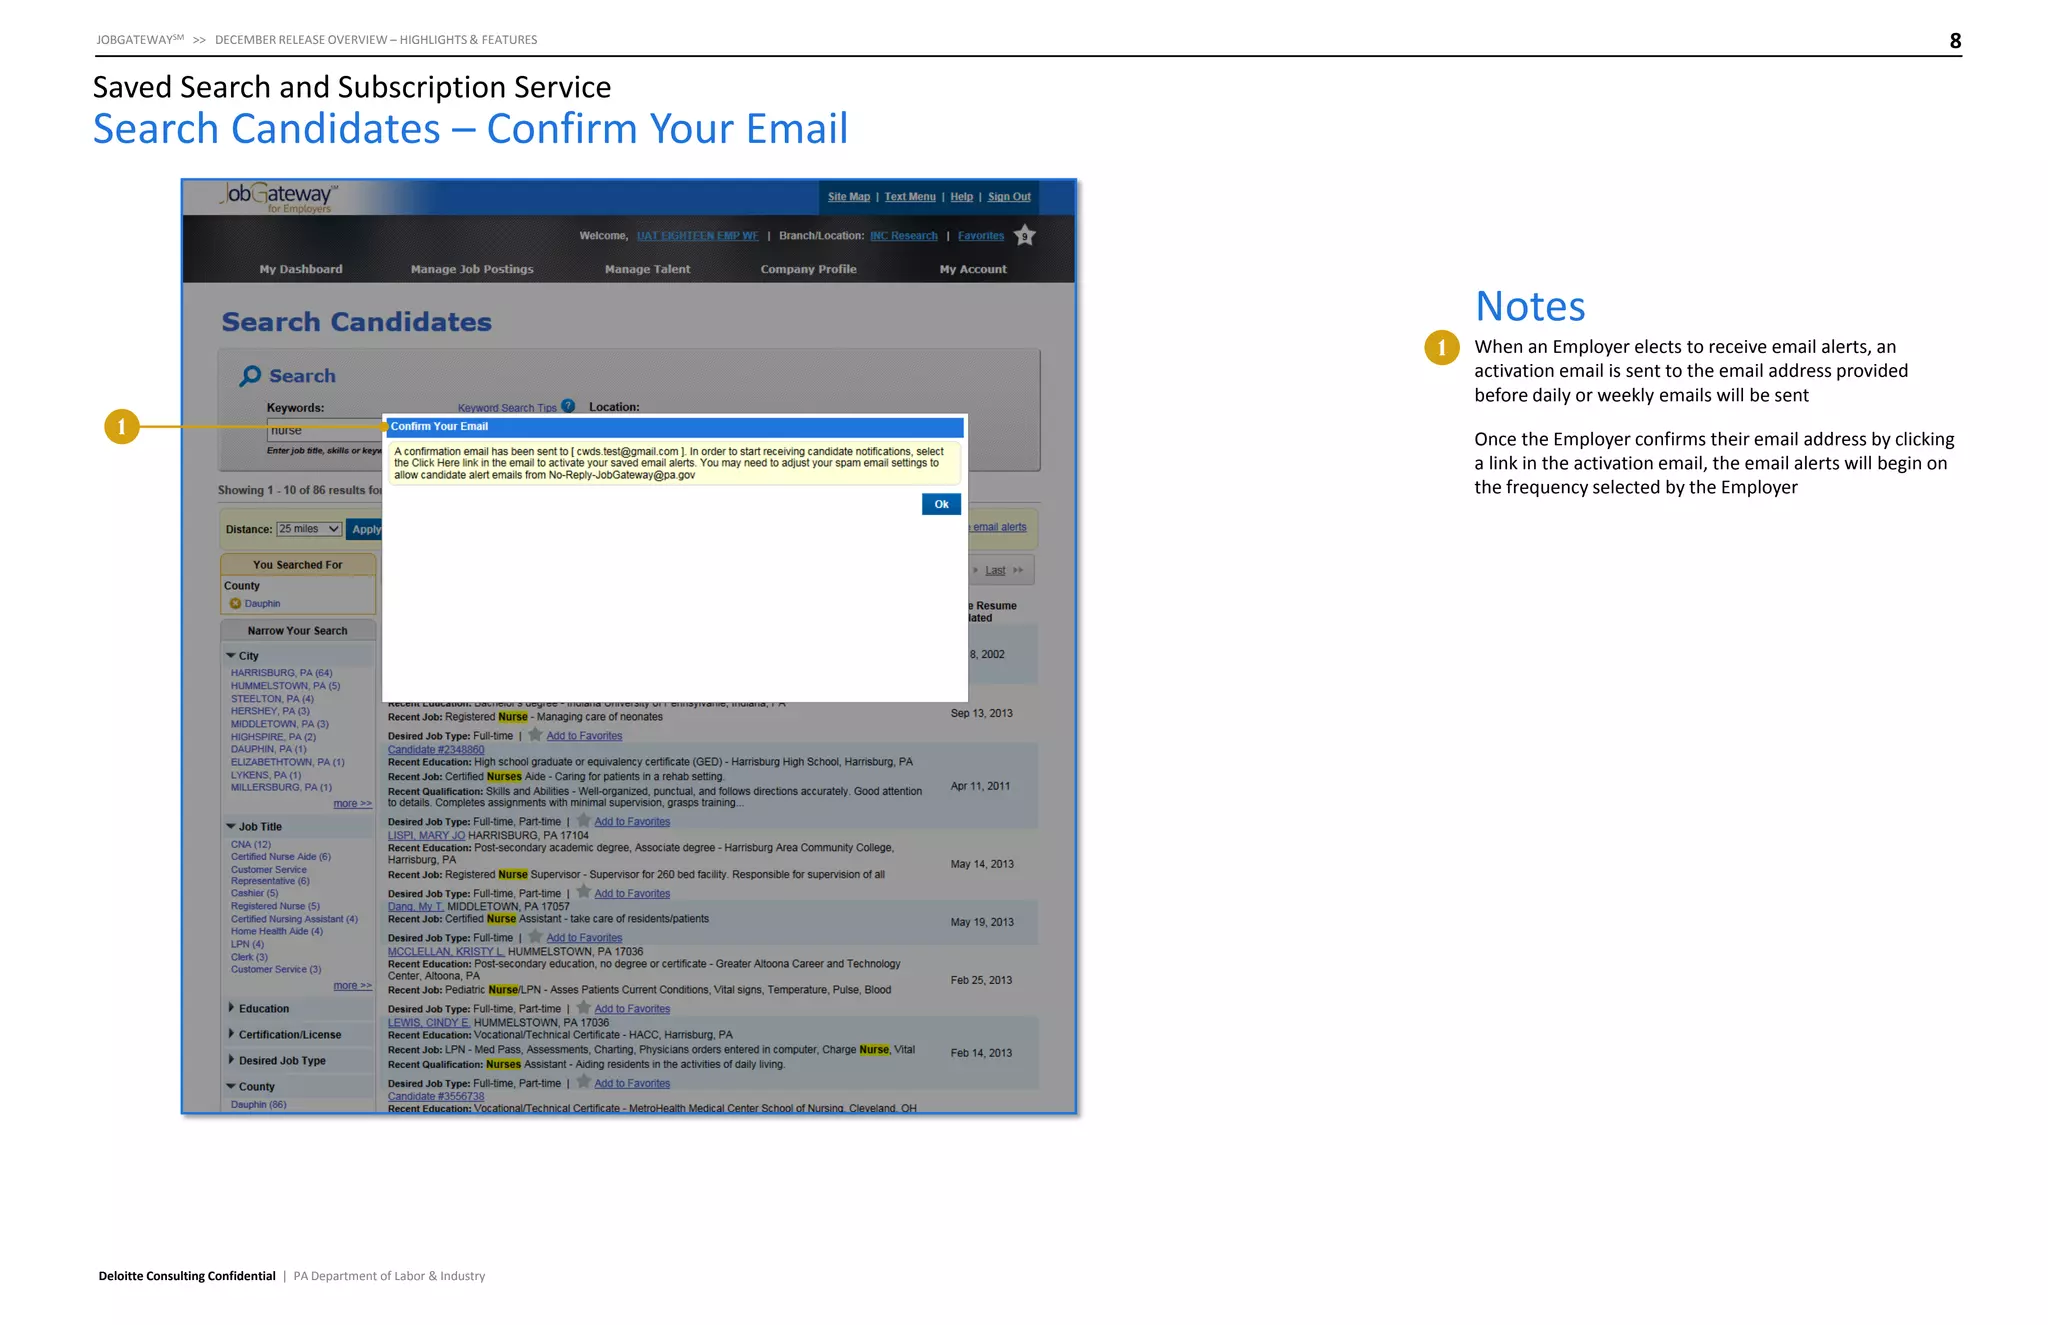This screenshot has width=2048, height=1325.
Task: Open the Text Menu link
Action: click(x=910, y=197)
